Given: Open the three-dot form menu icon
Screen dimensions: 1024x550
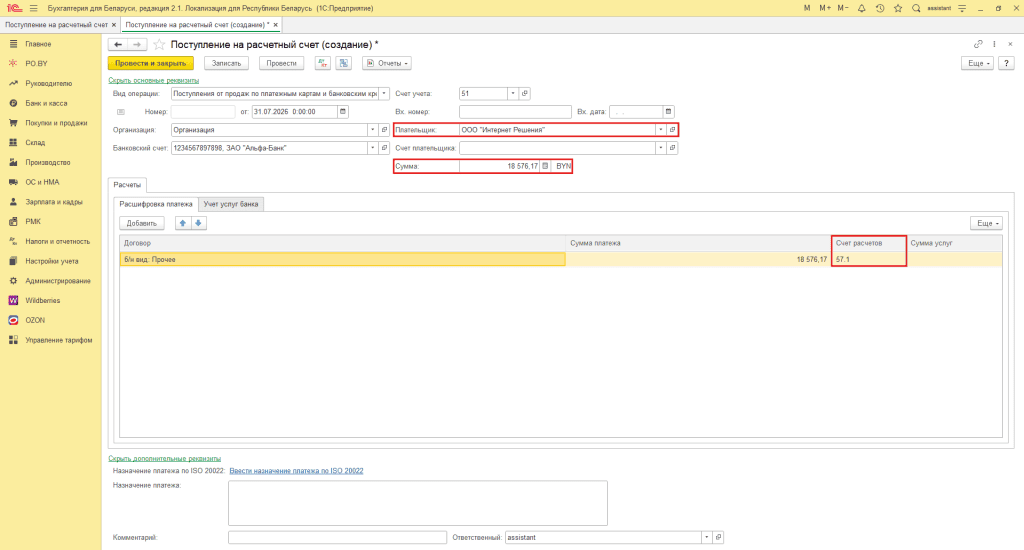Looking at the screenshot, I should point(994,44).
